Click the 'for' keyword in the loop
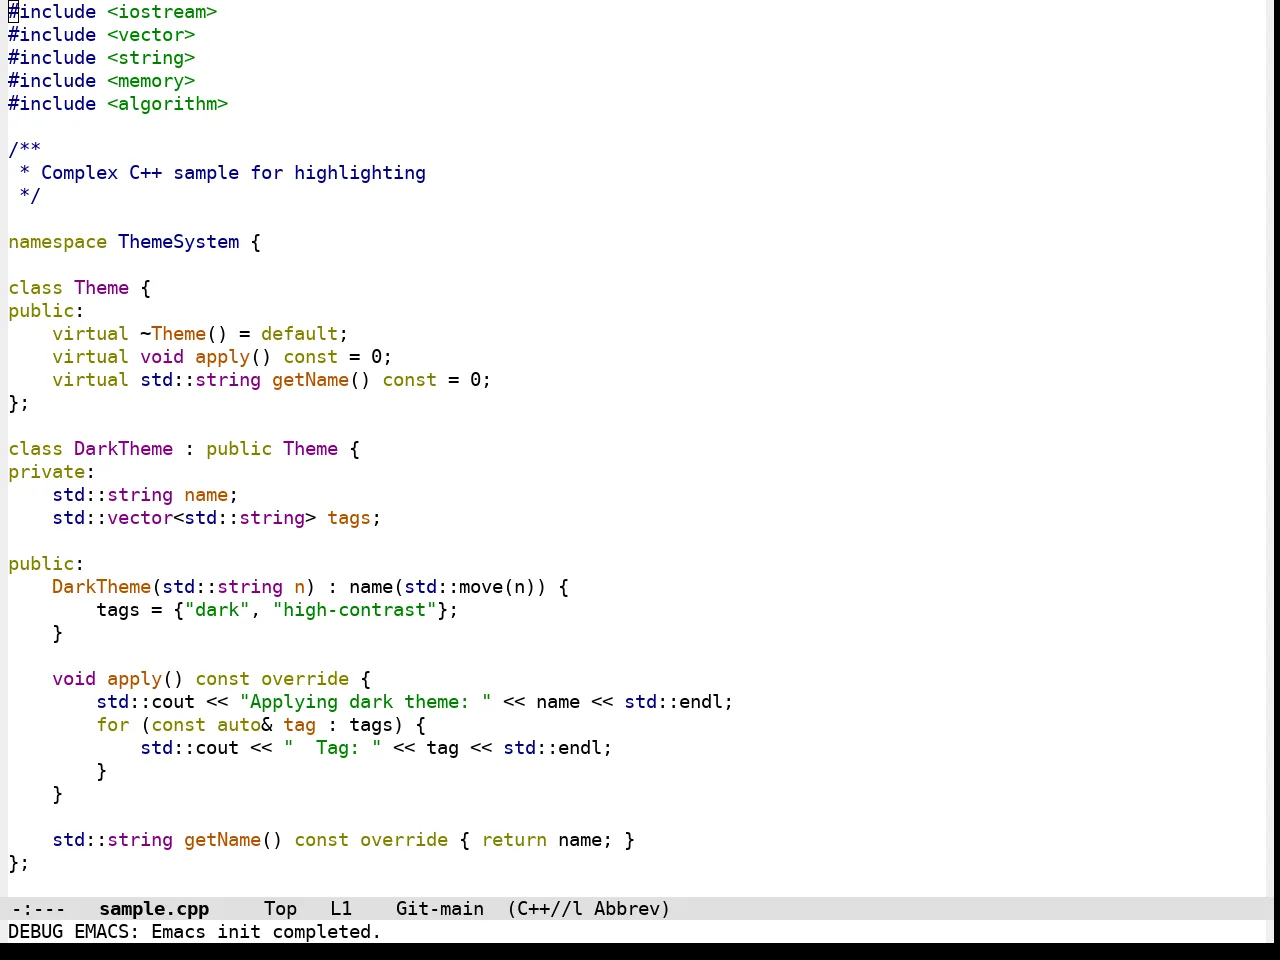The image size is (1280, 960). (x=112, y=725)
